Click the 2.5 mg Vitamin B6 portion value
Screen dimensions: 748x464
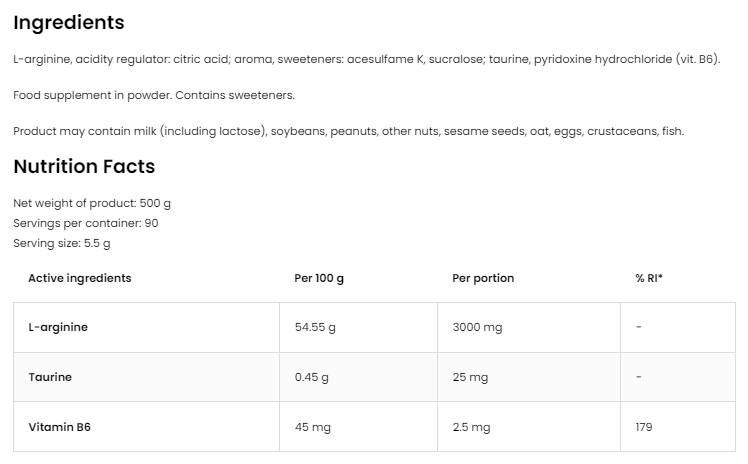pyautogui.click(x=471, y=427)
